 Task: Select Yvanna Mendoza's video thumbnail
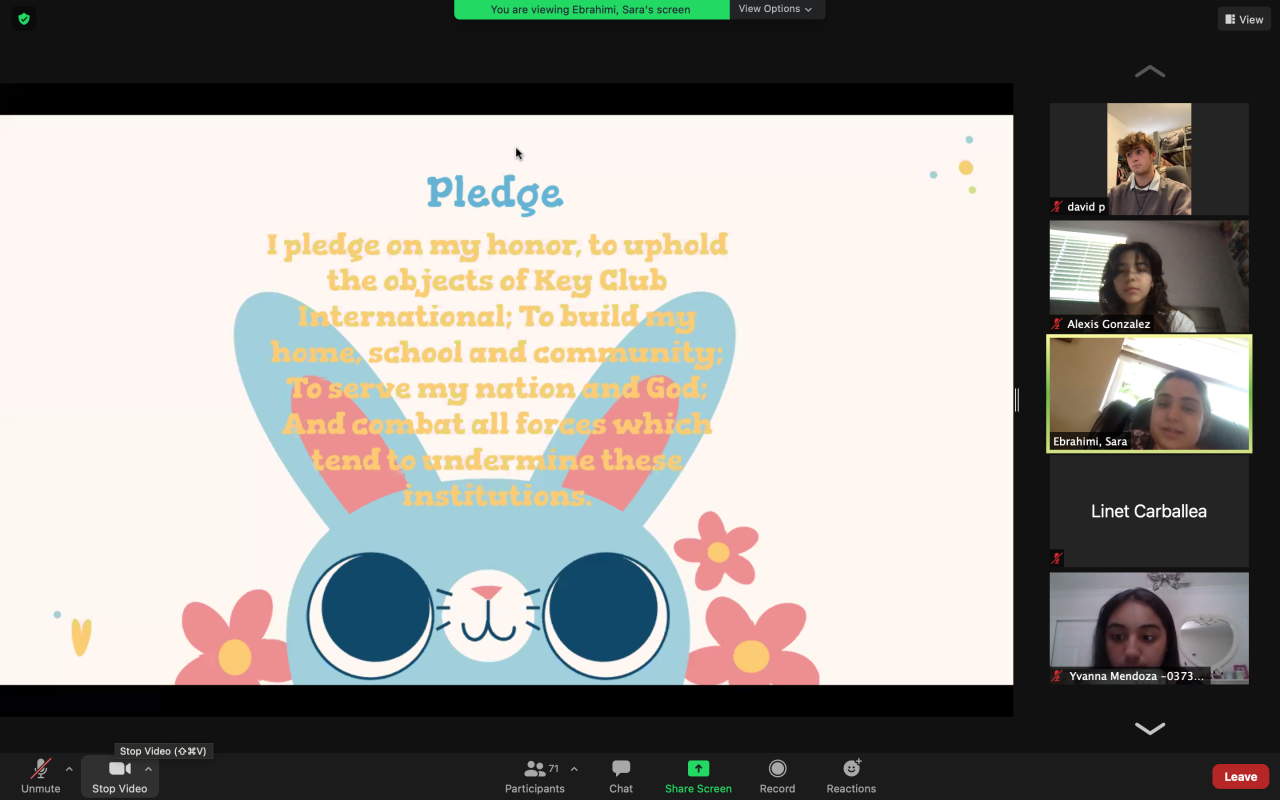[x=1149, y=628]
